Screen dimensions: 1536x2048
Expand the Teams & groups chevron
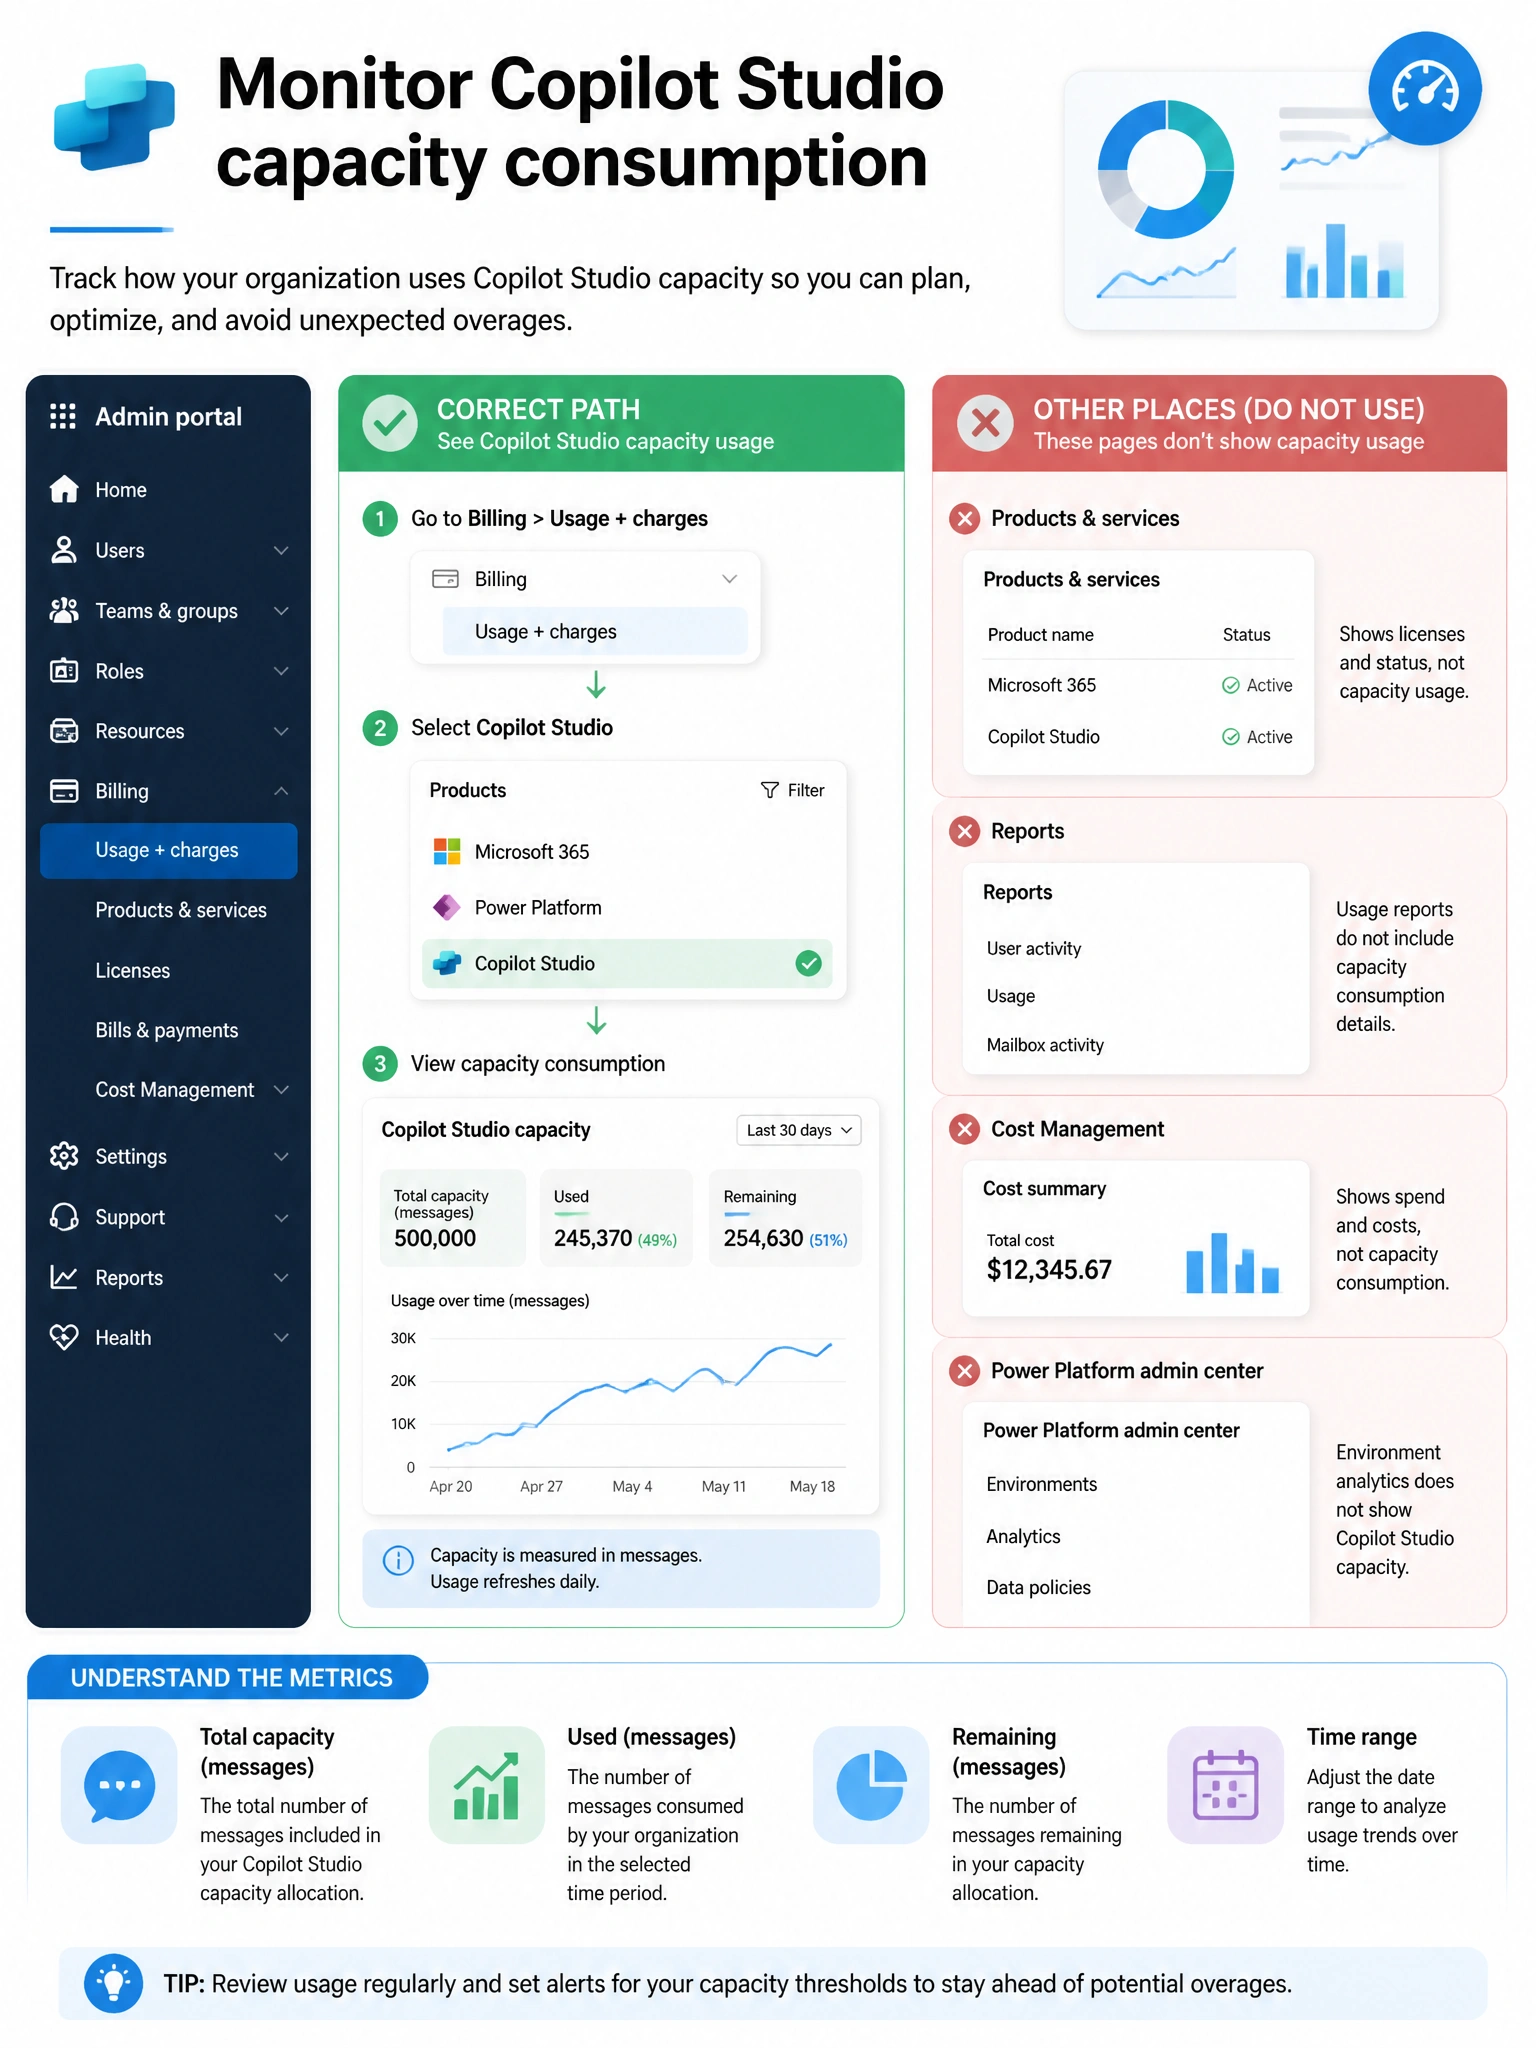pyautogui.click(x=282, y=610)
